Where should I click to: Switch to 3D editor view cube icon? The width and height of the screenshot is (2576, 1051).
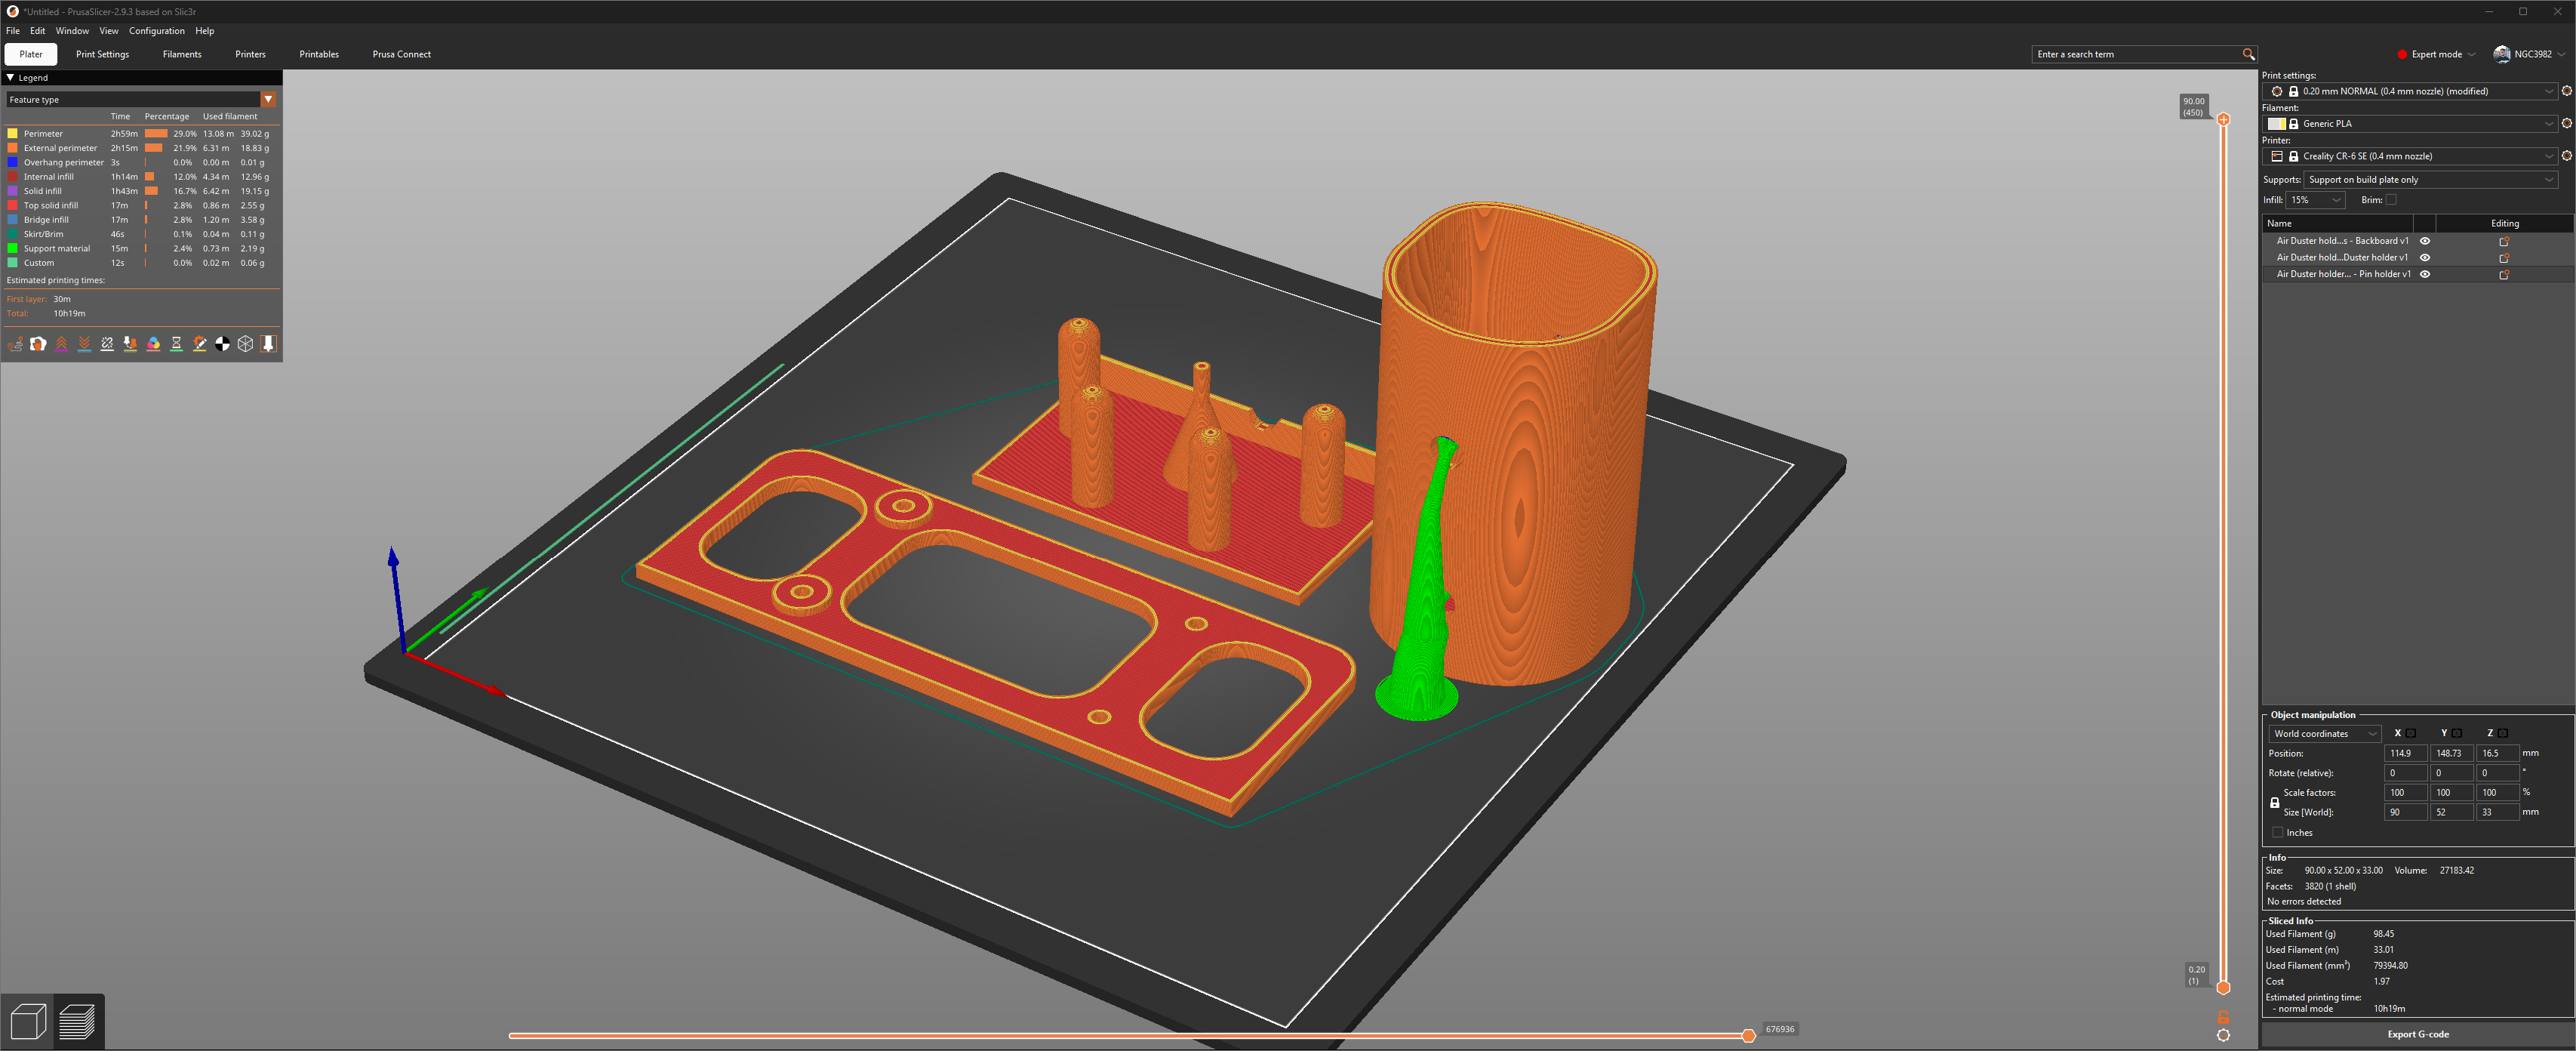27,1021
